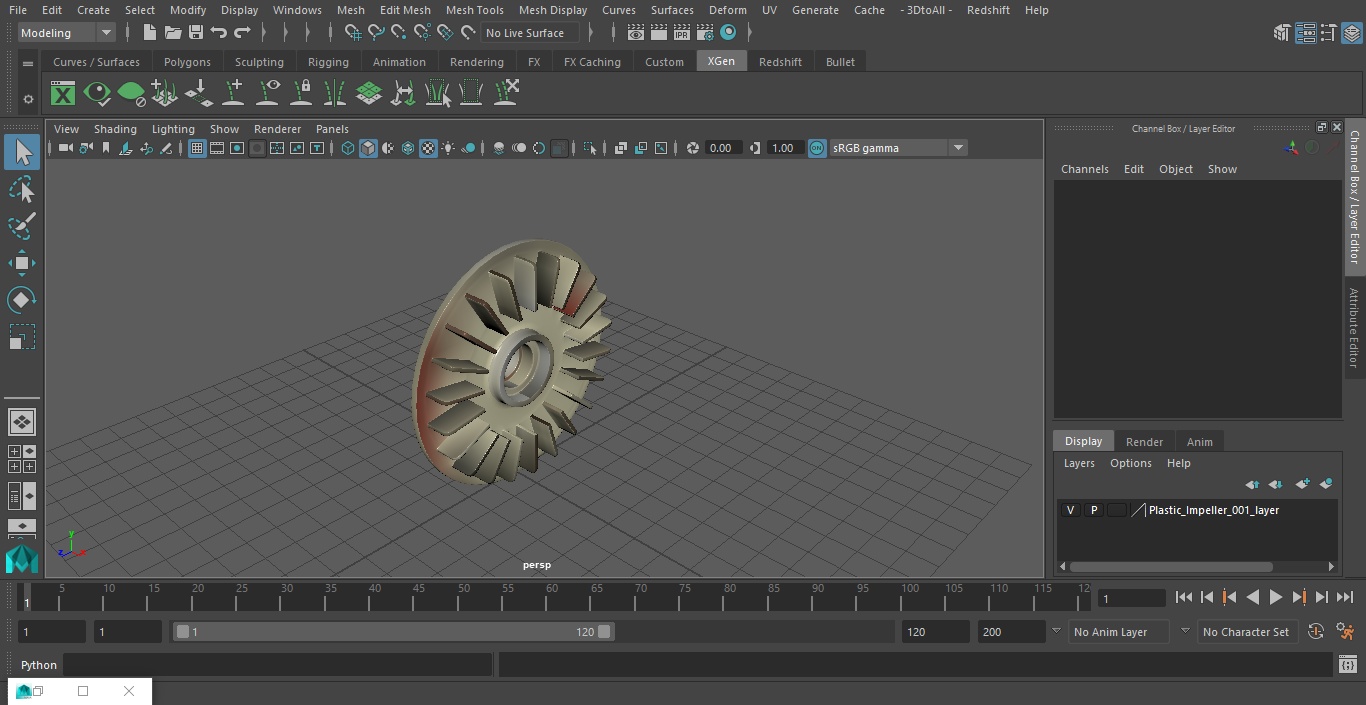Switch to the Render layer tab

[x=1144, y=442]
